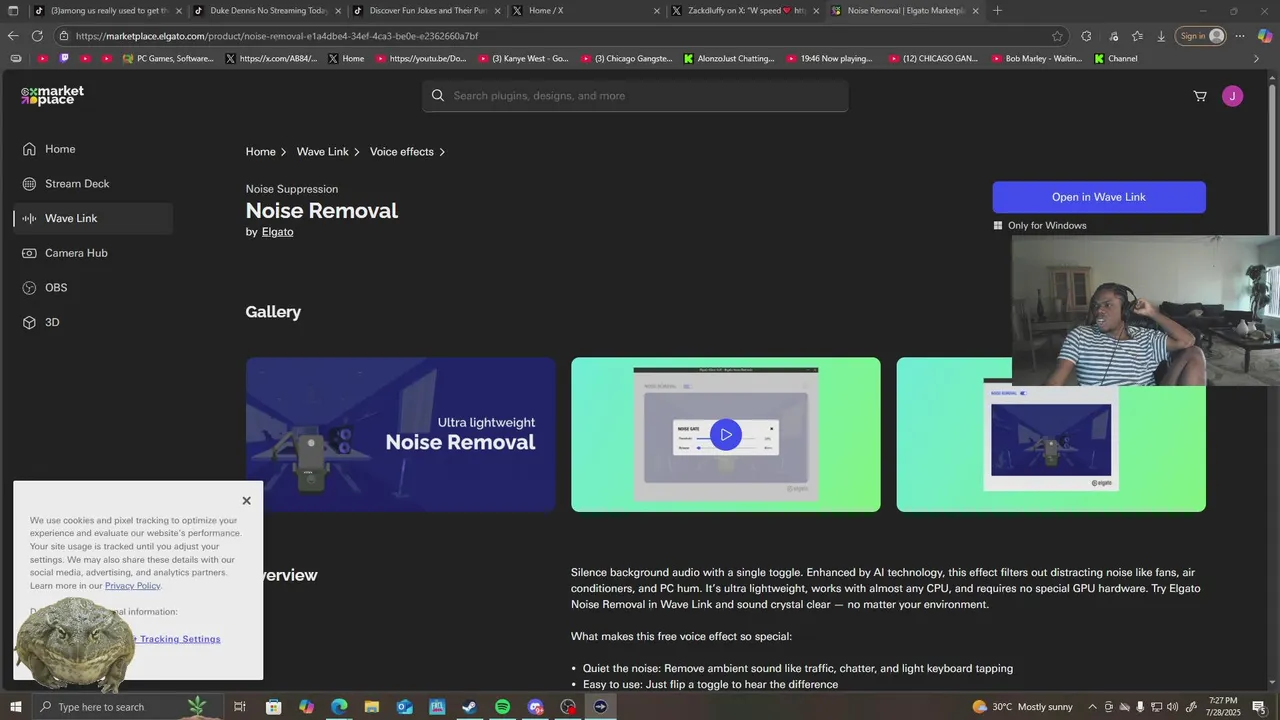
Task: Close the cookie notice popup
Action: click(x=246, y=501)
